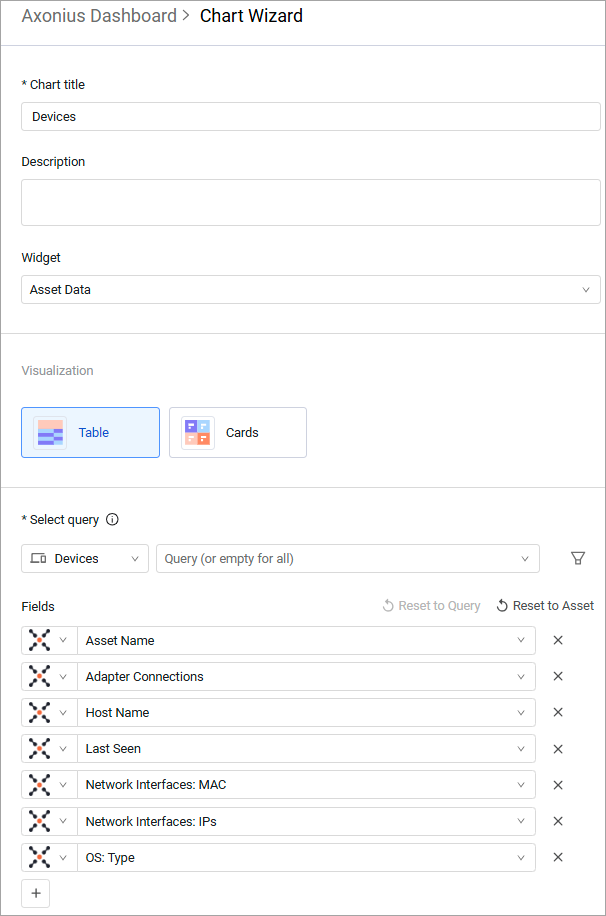Click the Axonius adapter icon beside OS: Type

pos(39,858)
